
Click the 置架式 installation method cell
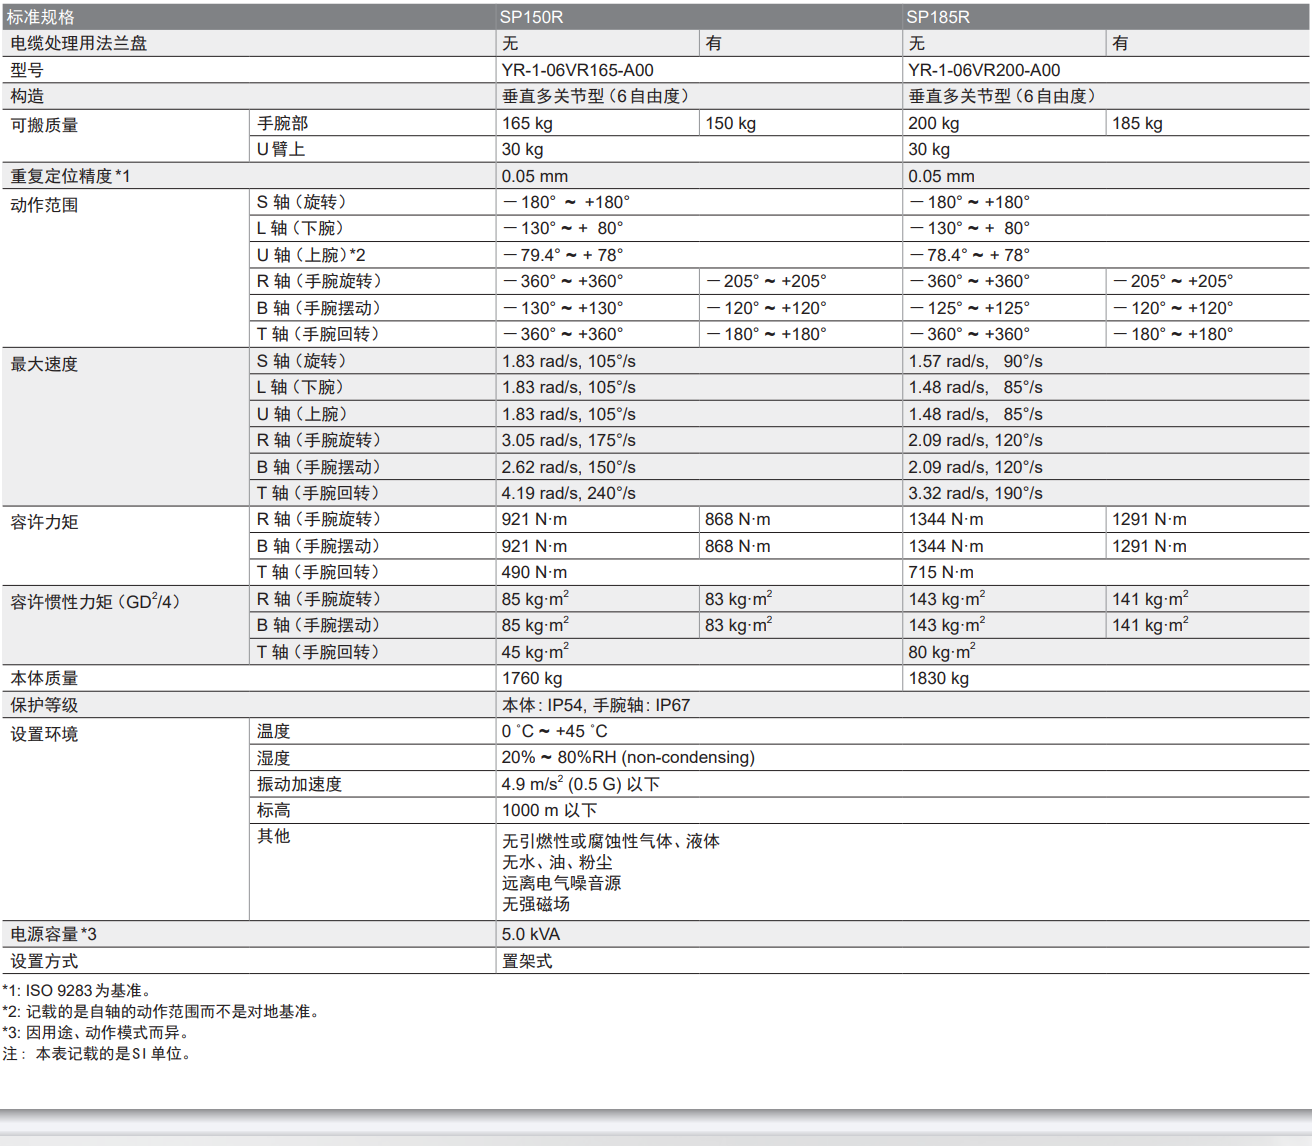tap(527, 961)
